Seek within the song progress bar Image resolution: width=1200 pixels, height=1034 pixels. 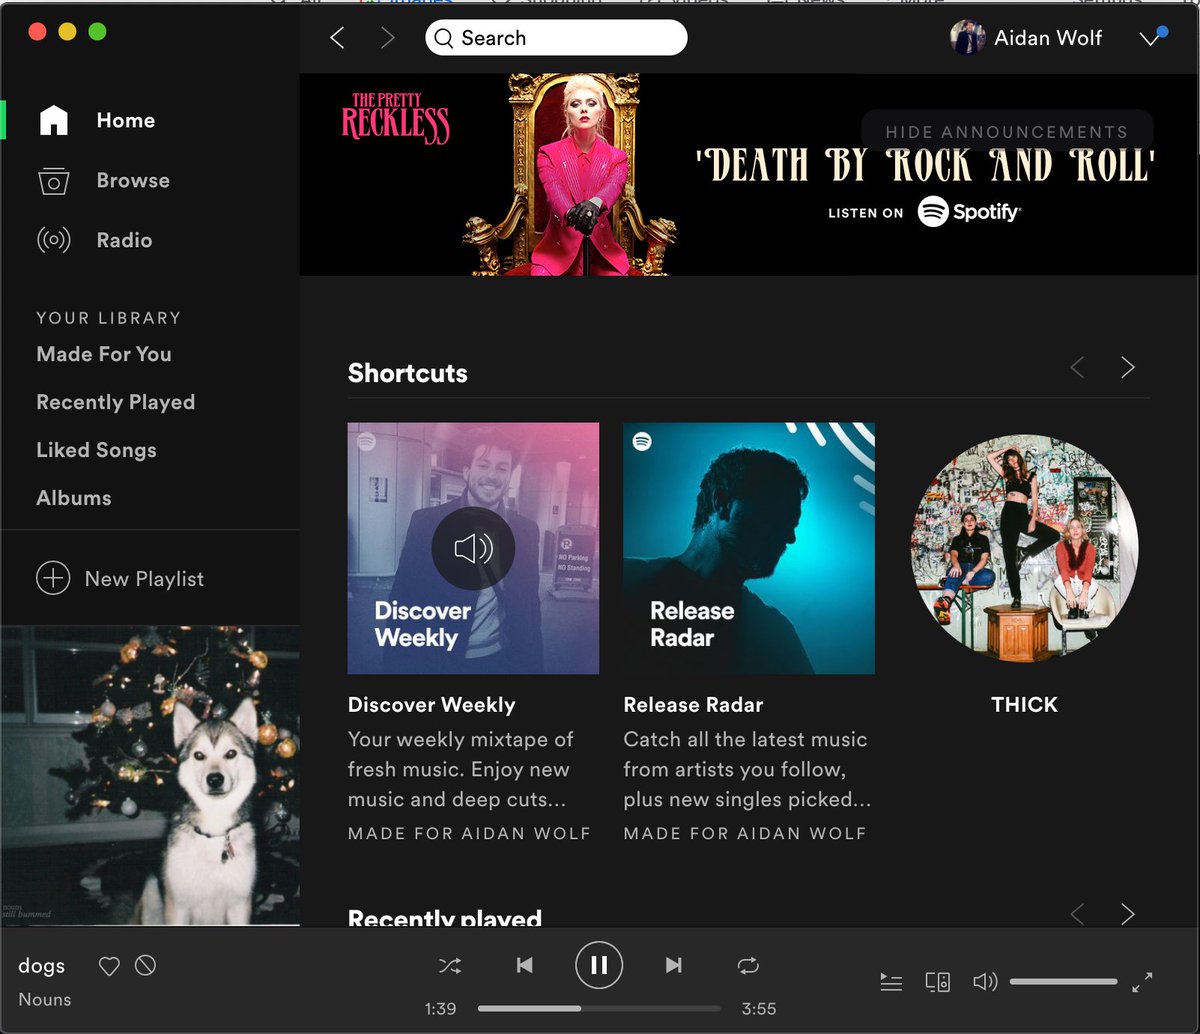pos(599,1009)
